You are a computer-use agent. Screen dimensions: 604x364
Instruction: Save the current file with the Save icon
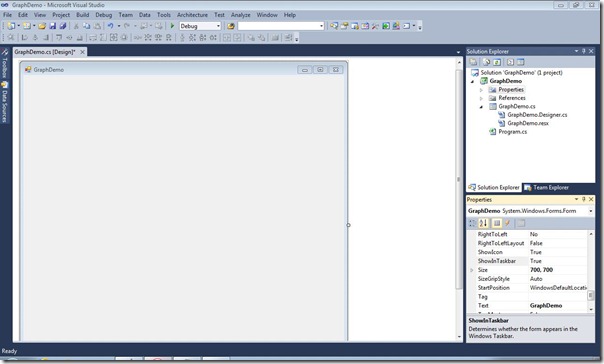53,26
